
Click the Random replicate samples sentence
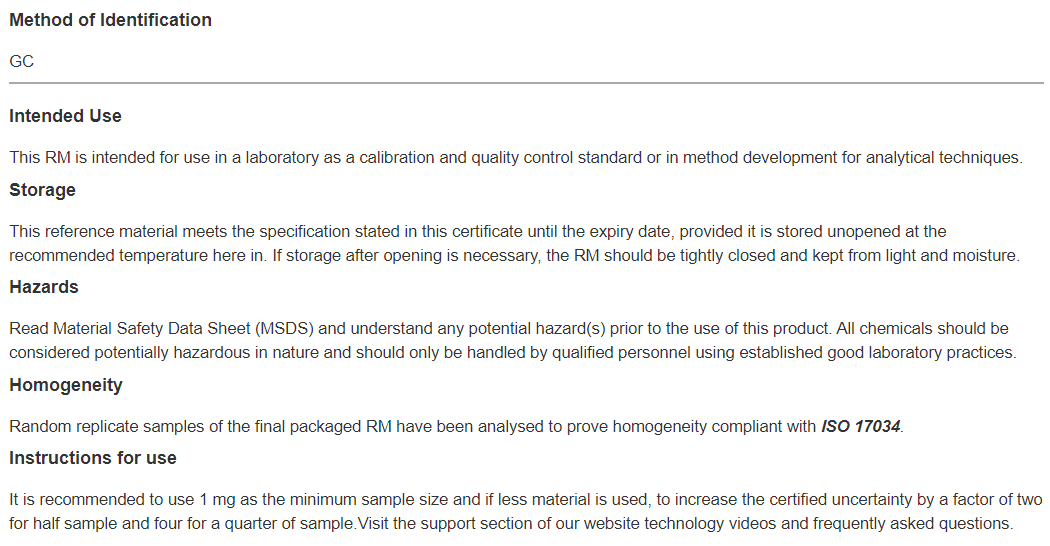(x=456, y=427)
